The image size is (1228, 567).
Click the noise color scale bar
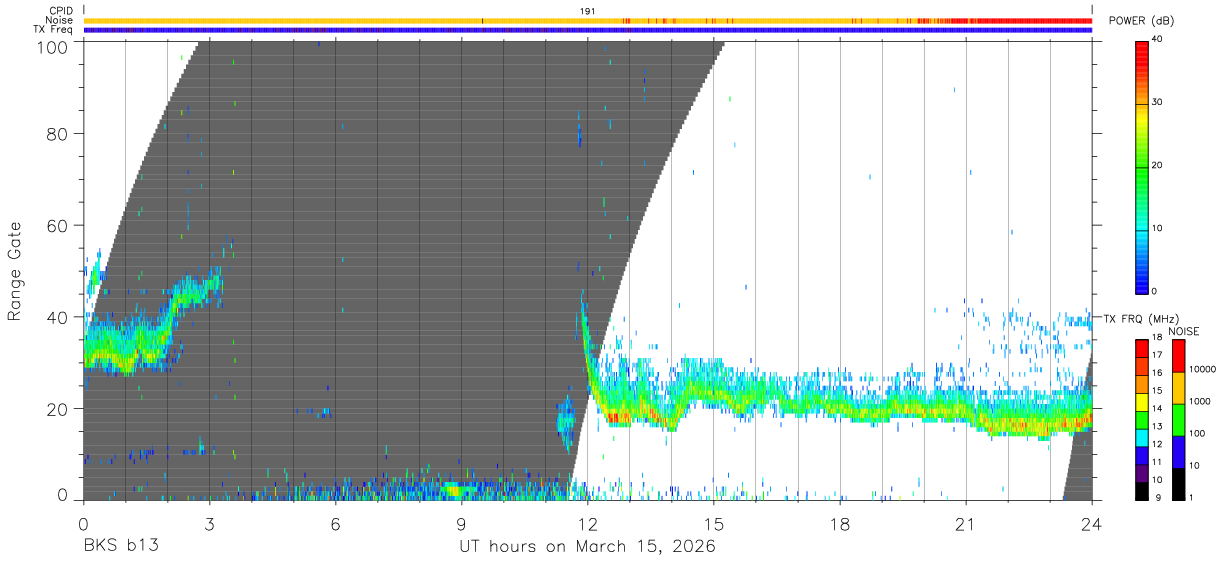1178,420
